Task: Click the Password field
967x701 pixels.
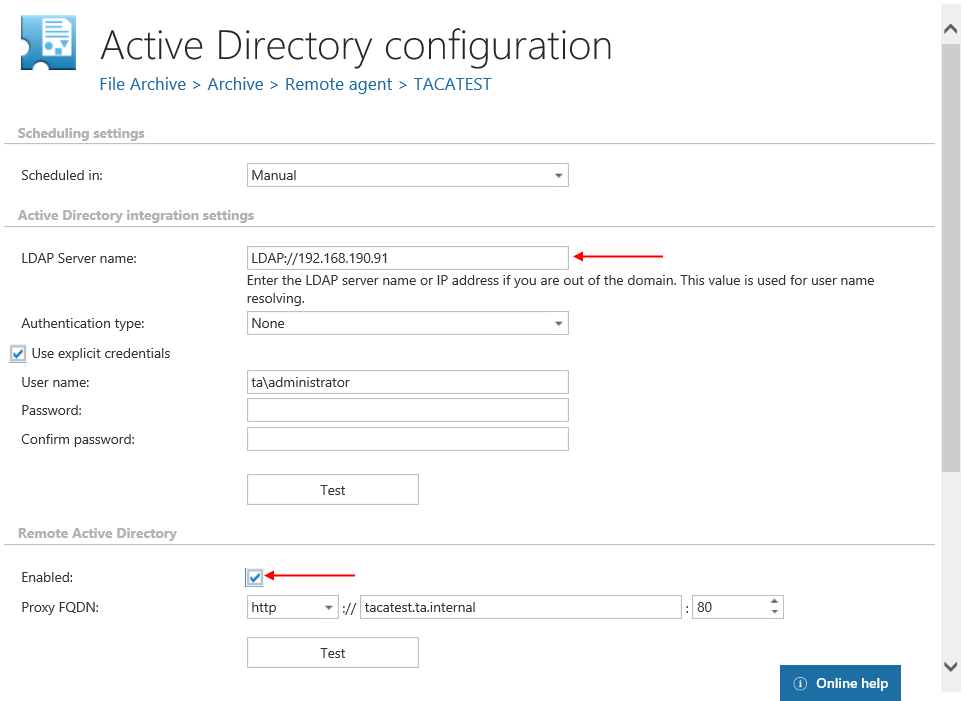Action: click(x=407, y=410)
